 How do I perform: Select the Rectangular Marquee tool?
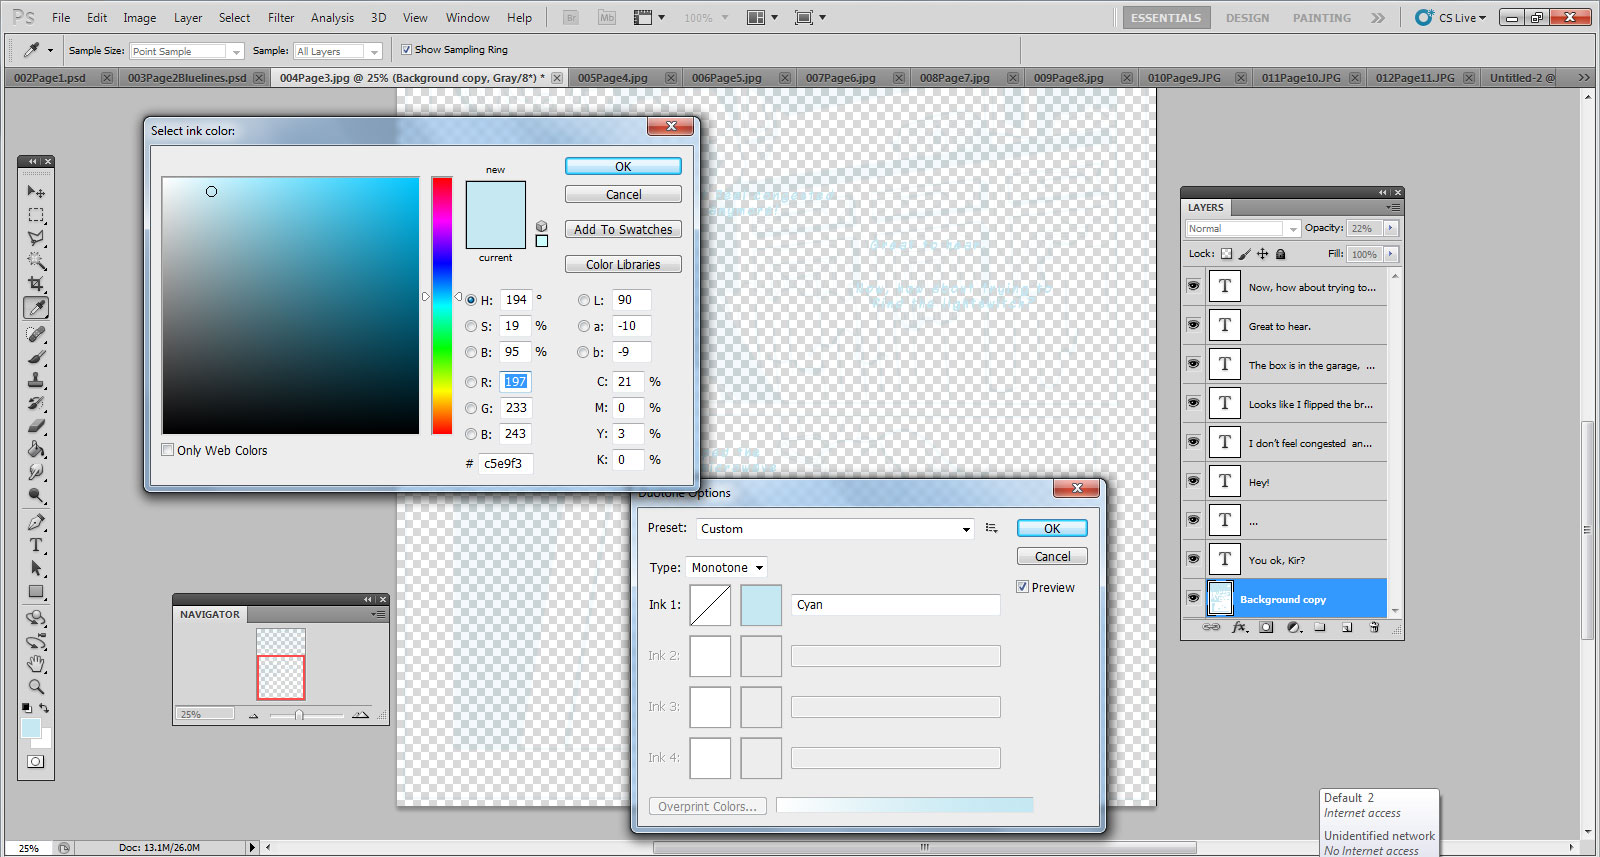36,215
